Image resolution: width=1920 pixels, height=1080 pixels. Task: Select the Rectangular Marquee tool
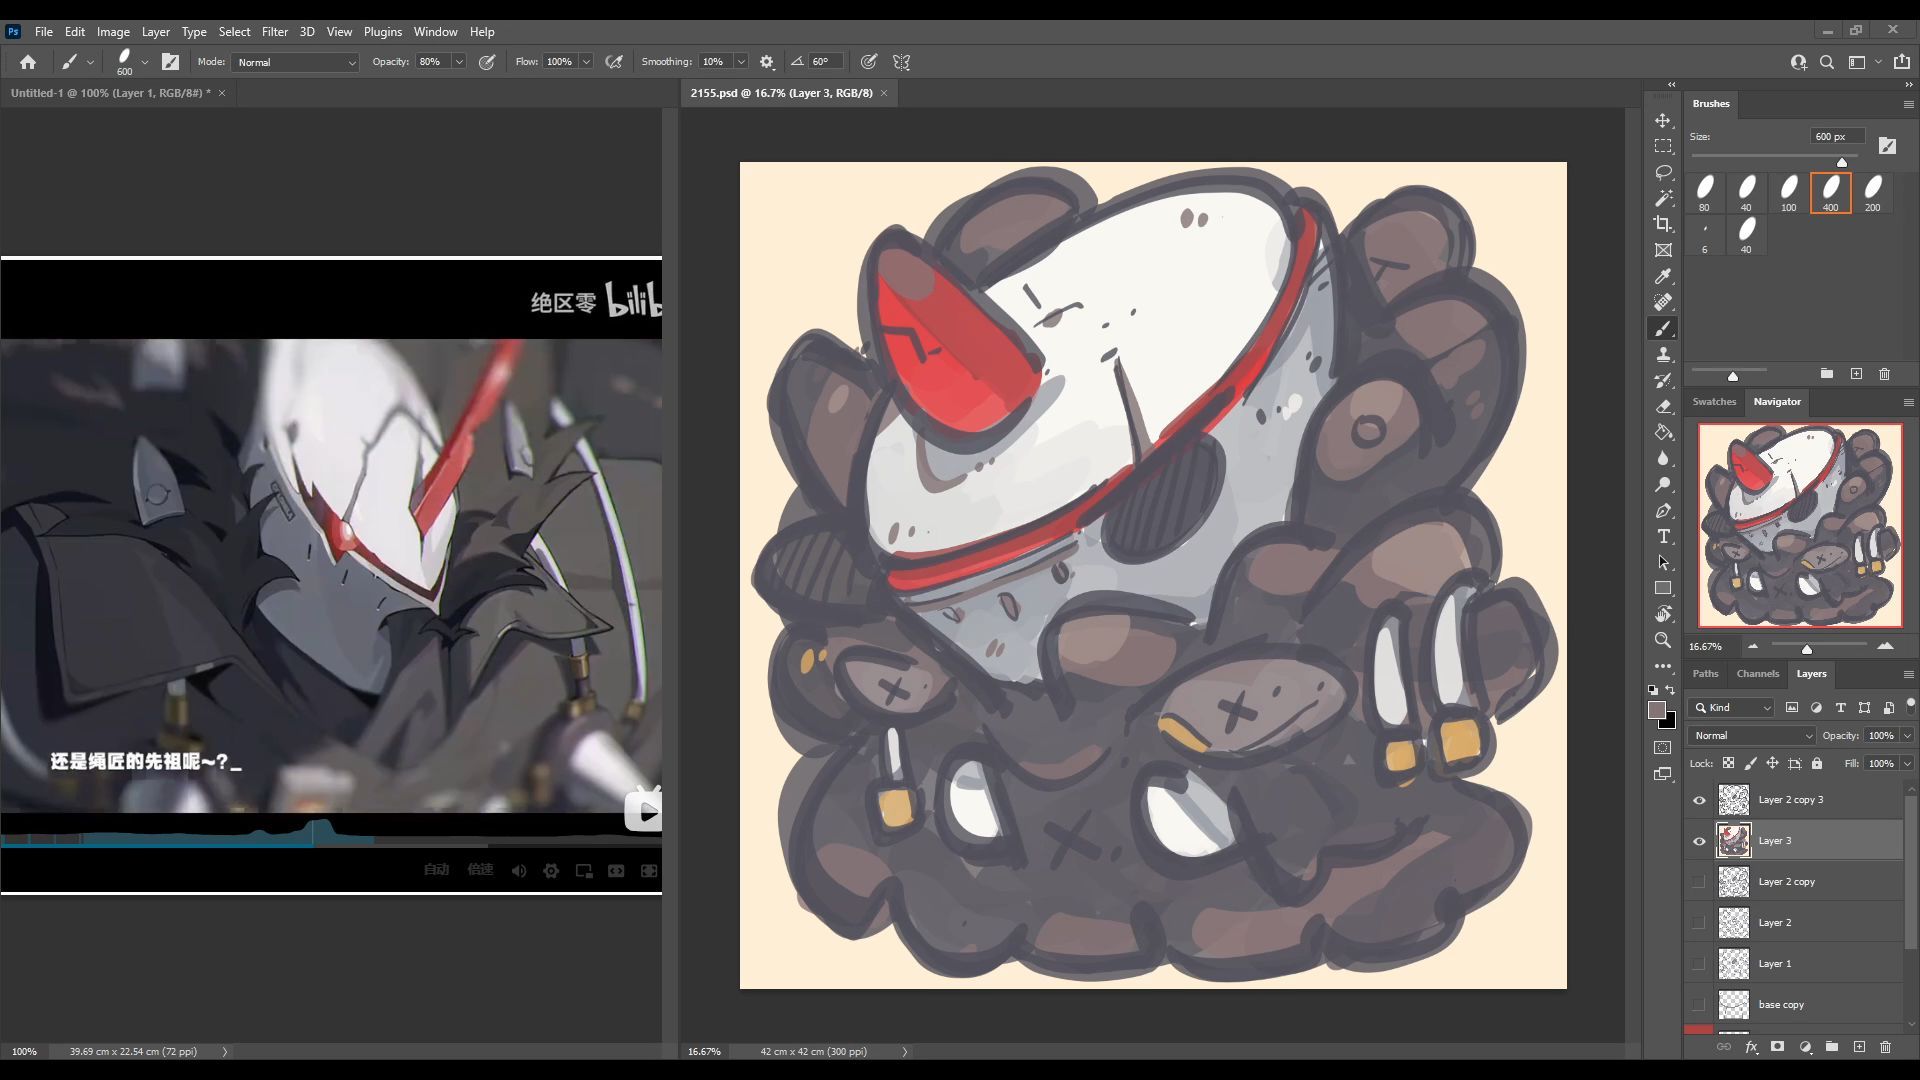point(1663,146)
